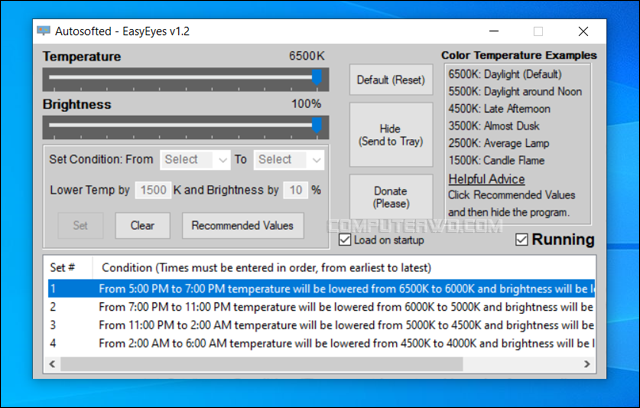Click the 4500K: Late Afternoon example

point(499,109)
